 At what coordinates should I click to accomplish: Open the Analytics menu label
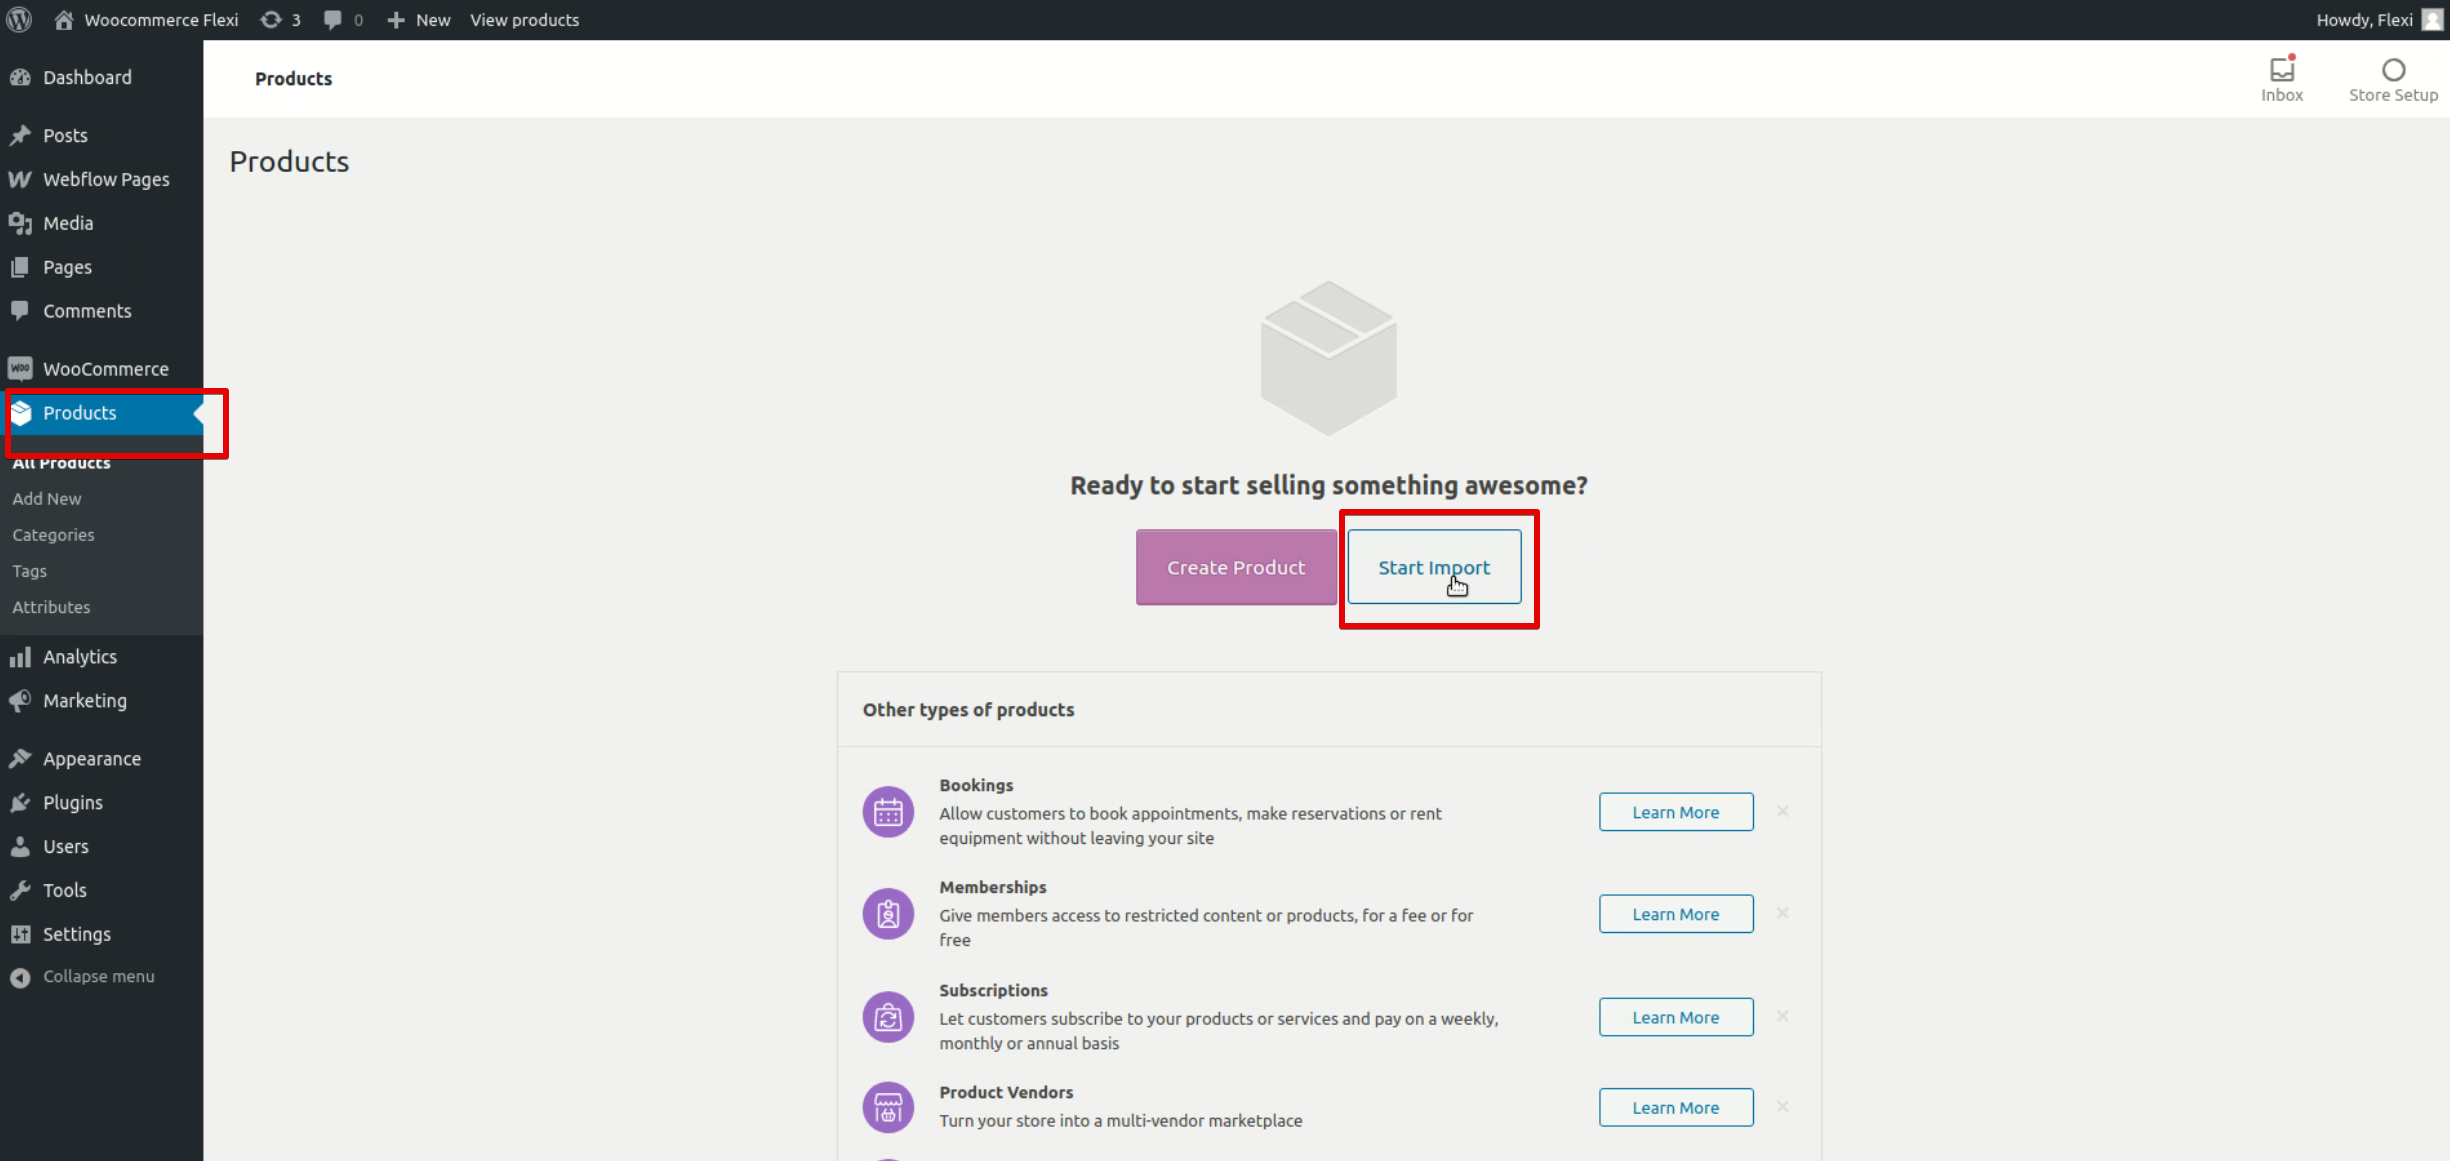click(80, 657)
